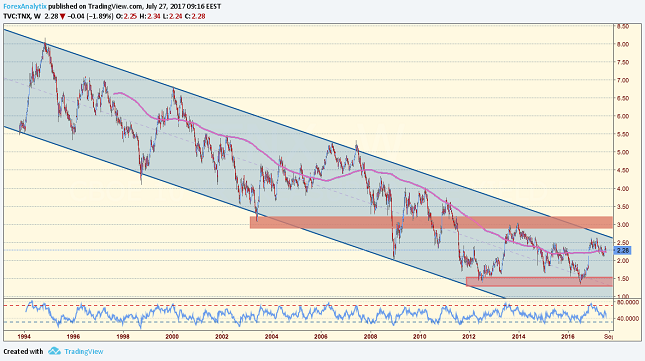
Task: Click the TVC:TNX symbol label
Action: pyautogui.click(x=17, y=16)
